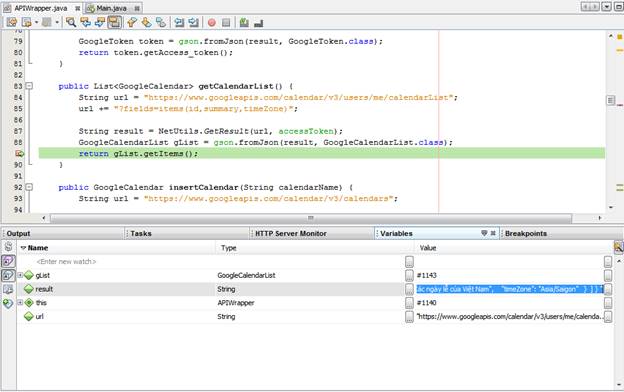624x392 pixels.
Task: Click the top icon in Variables left sidebar
Action: pyautogui.click(x=8, y=246)
